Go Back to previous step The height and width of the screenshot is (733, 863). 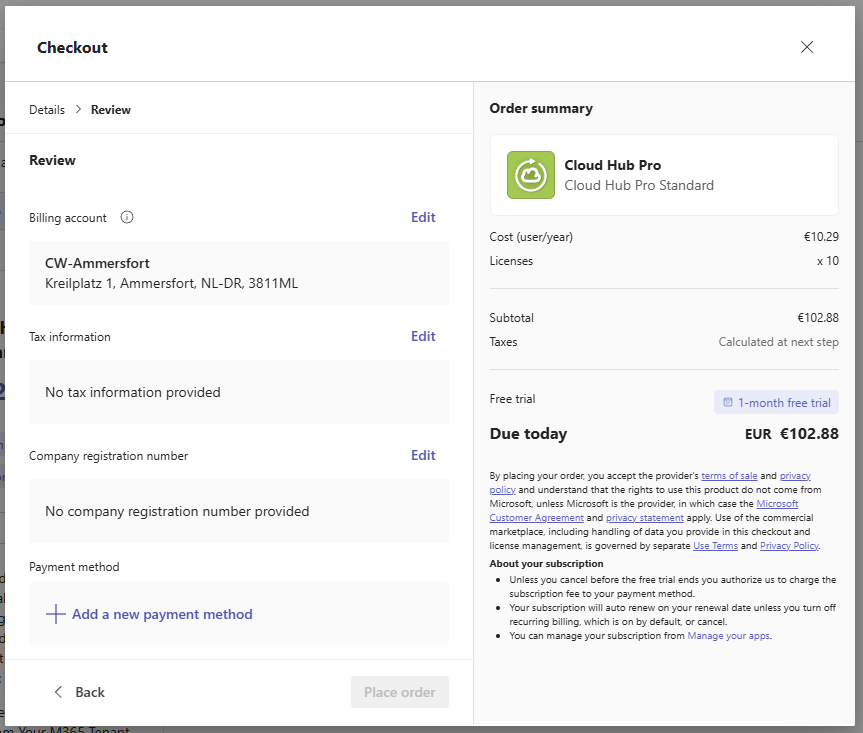pyautogui.click(x=79, y=692)
